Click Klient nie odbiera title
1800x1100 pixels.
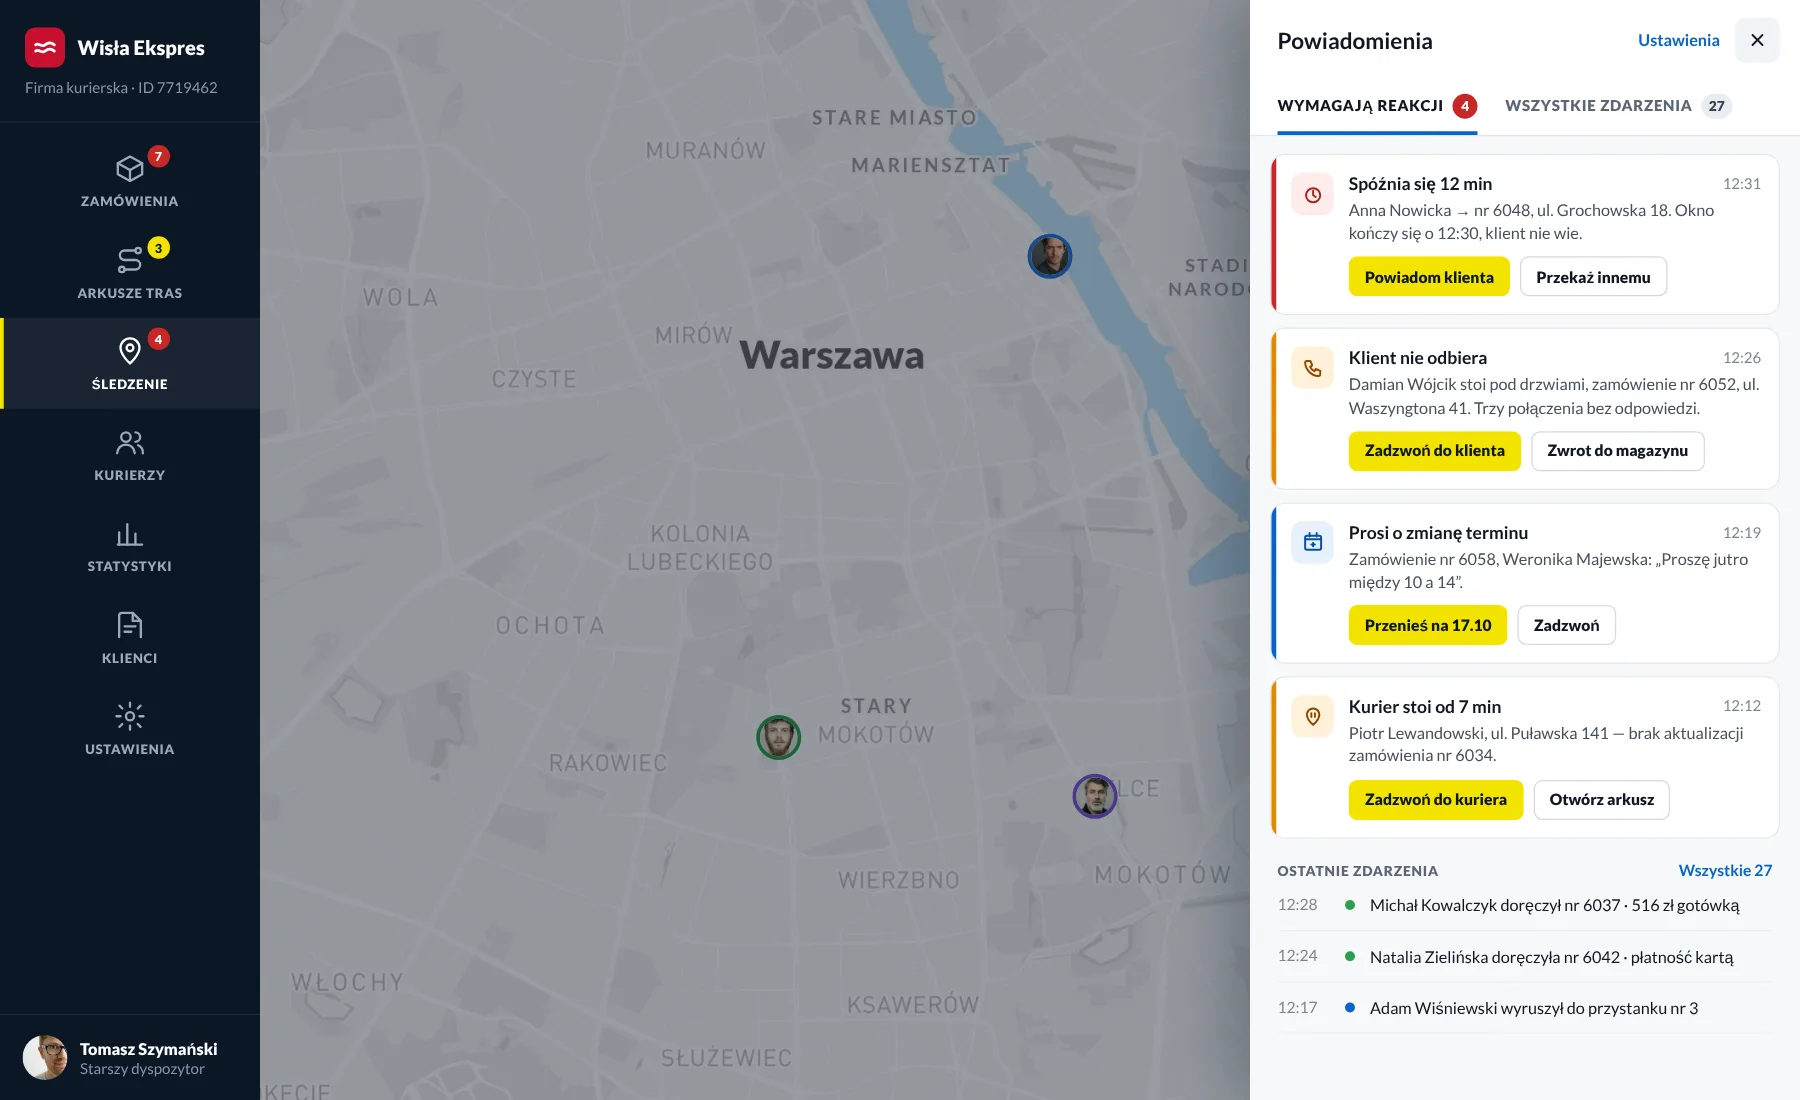[1417, 358]
